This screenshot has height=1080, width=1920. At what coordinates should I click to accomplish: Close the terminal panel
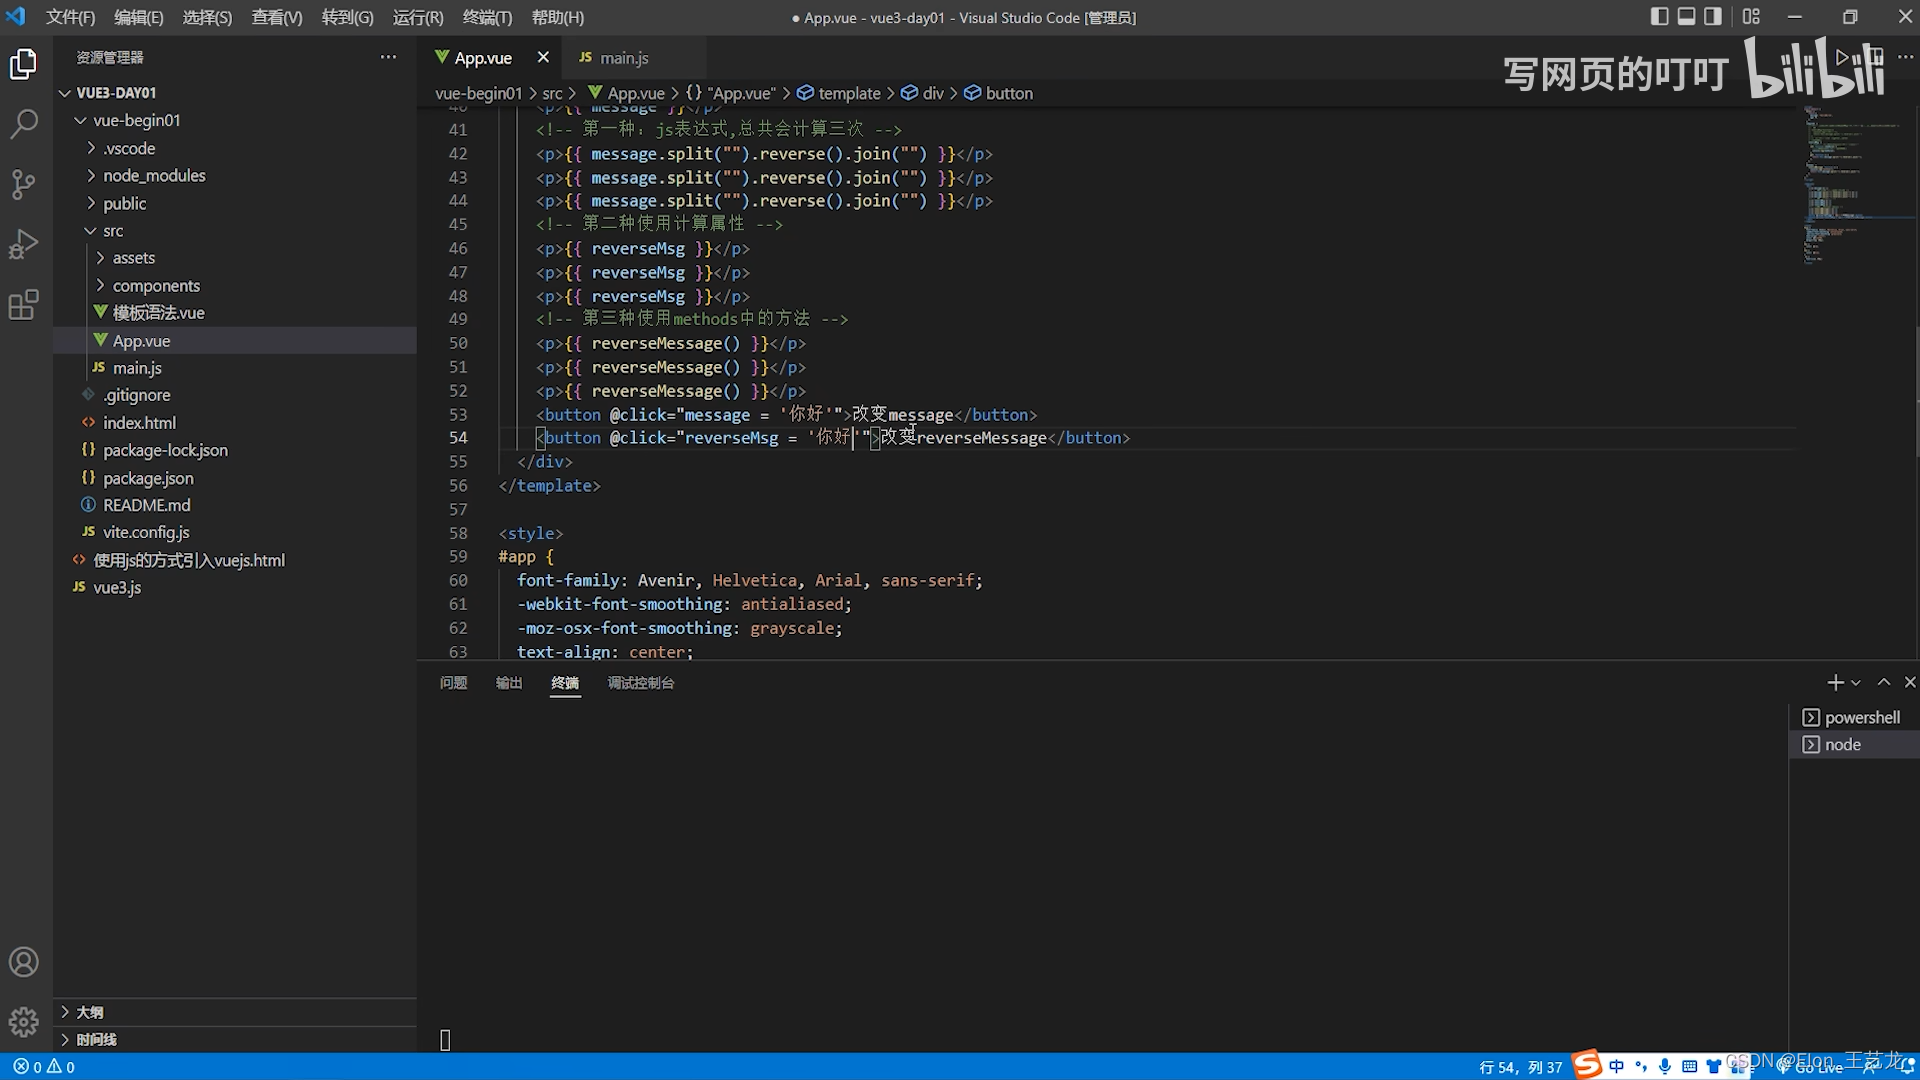pos(1910,682)
